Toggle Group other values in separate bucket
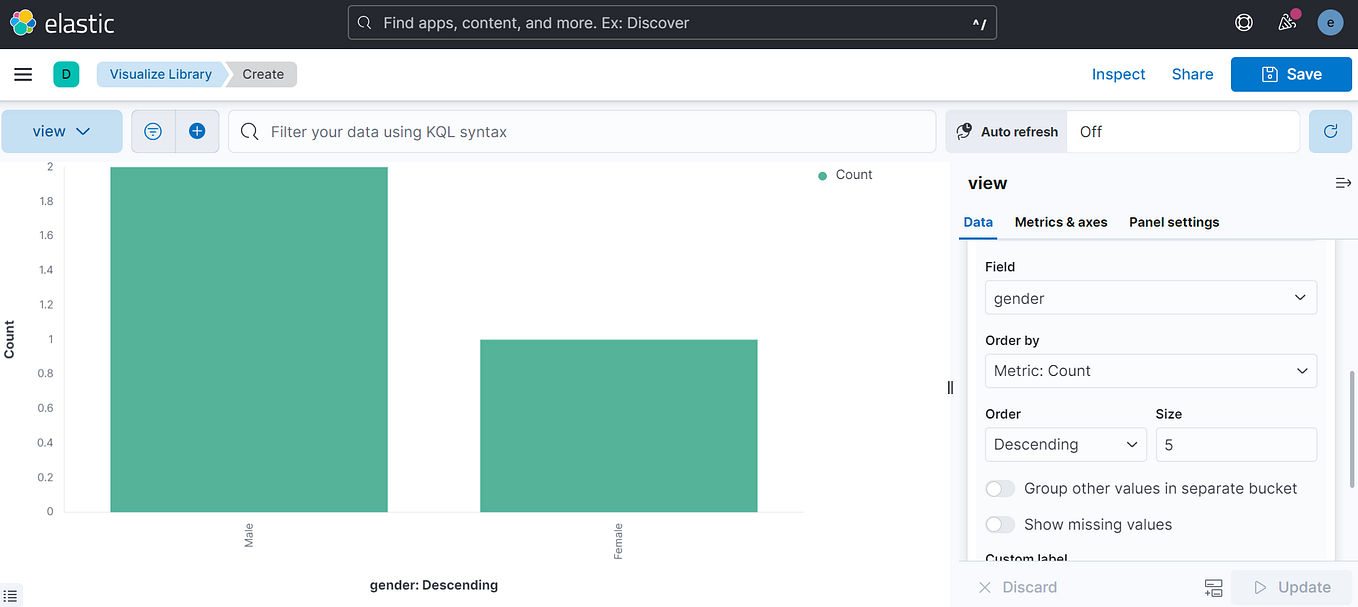This screenshot has width=1358, height=607. [999, 488]
